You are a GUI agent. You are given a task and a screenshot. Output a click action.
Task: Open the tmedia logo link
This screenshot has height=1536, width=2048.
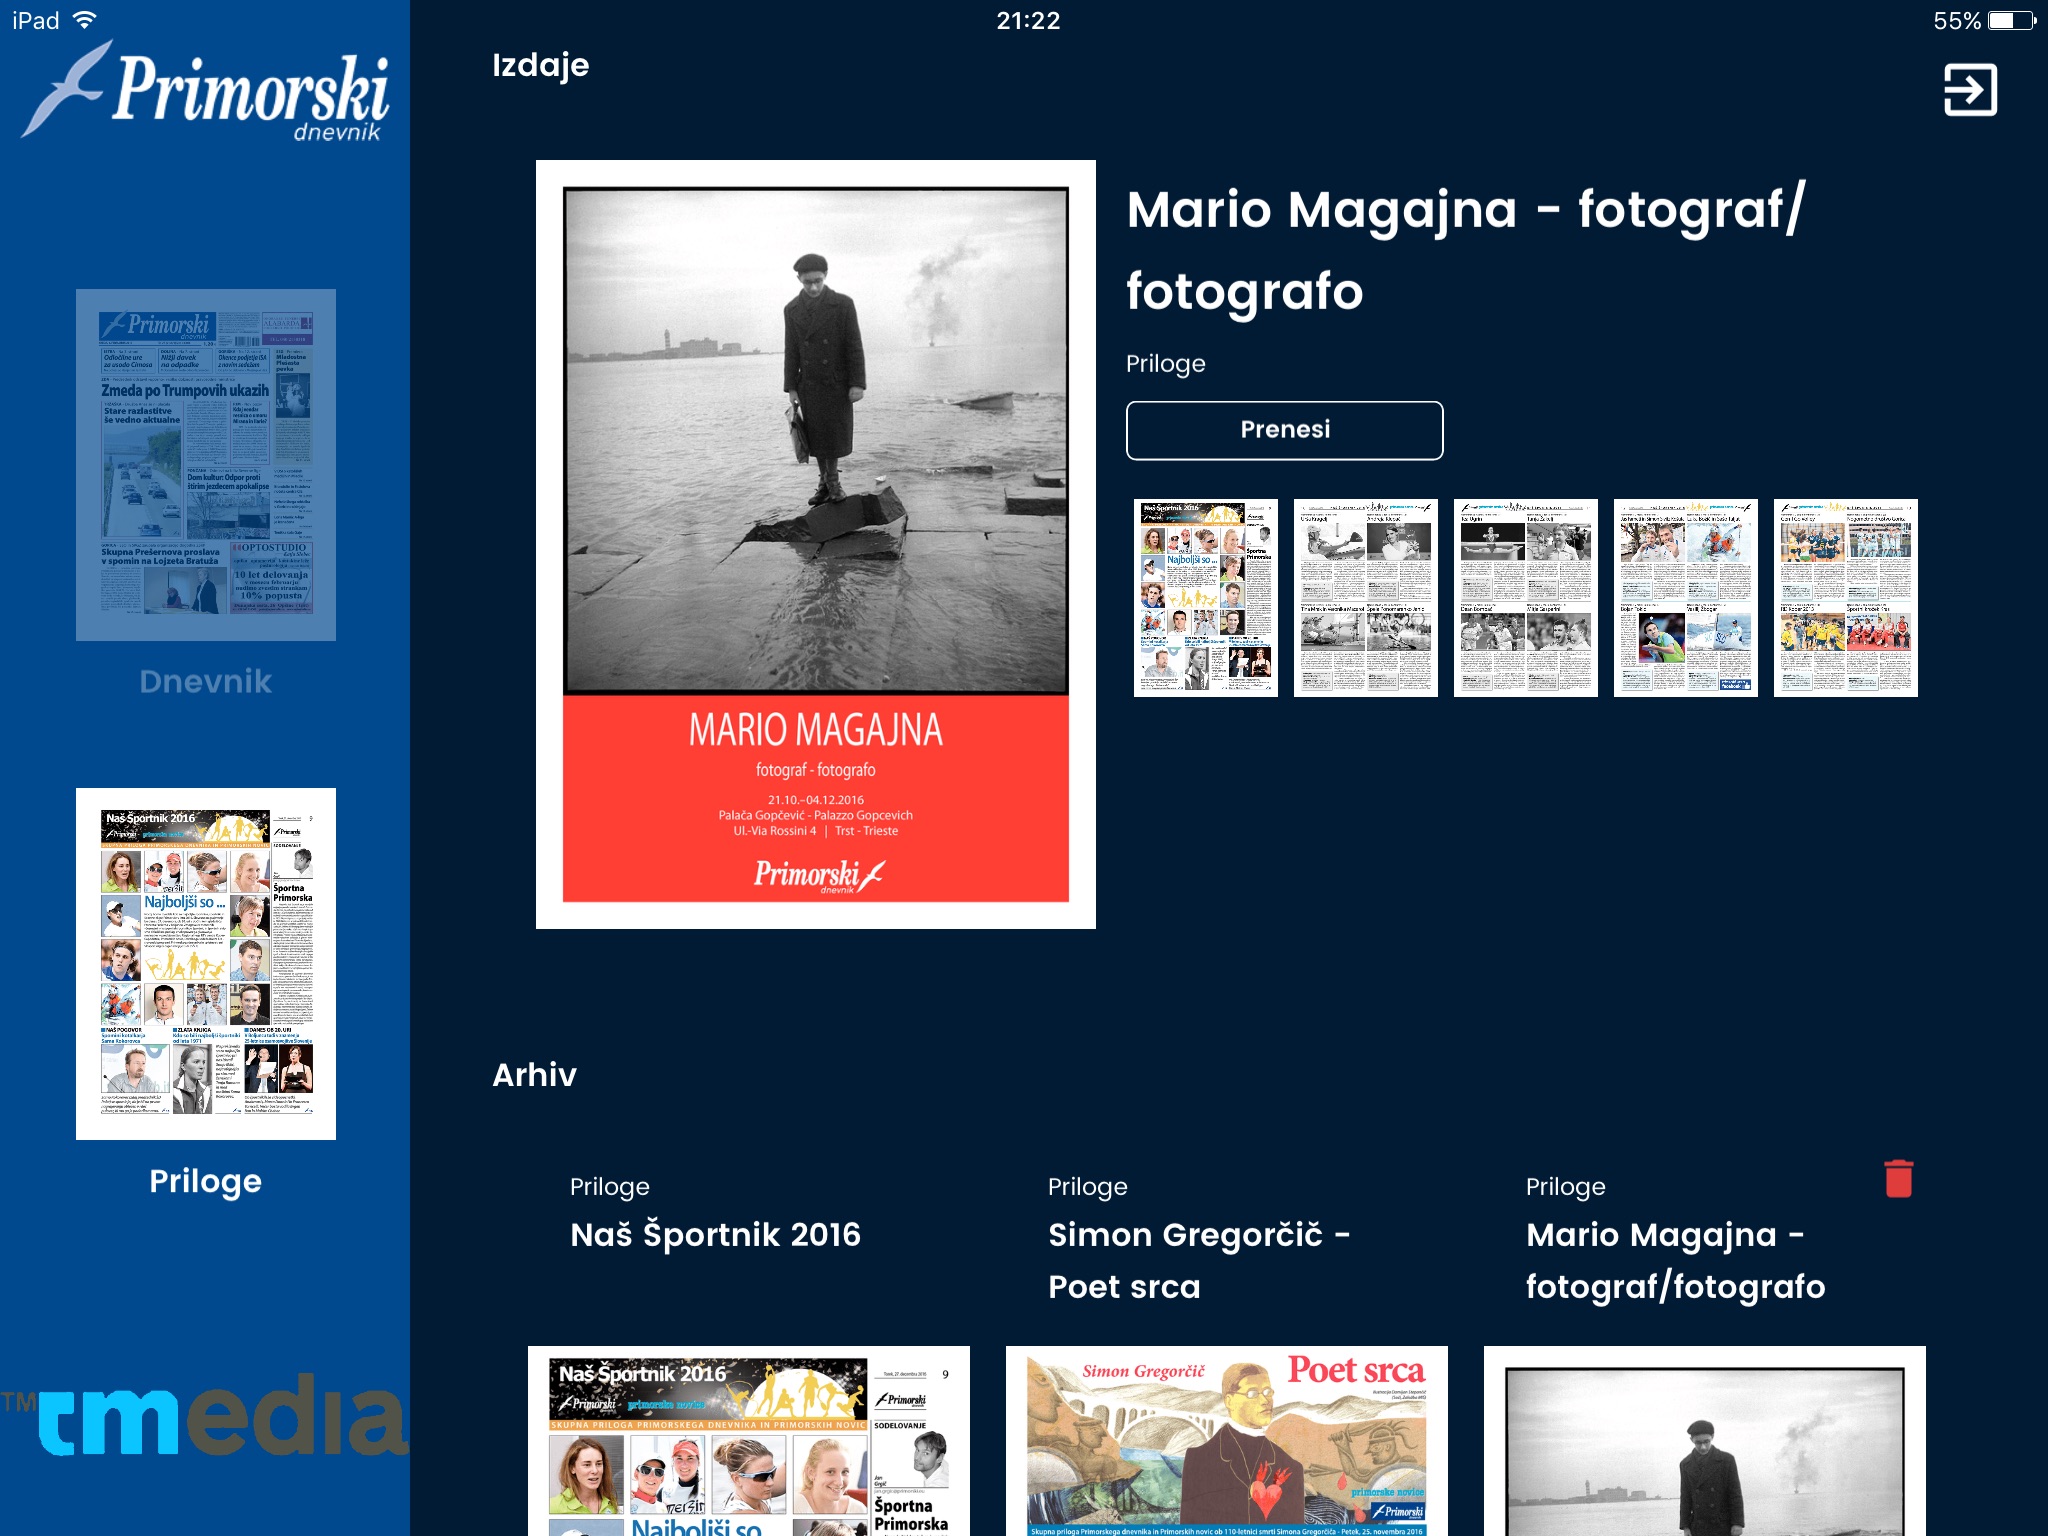click(205, 1413)
